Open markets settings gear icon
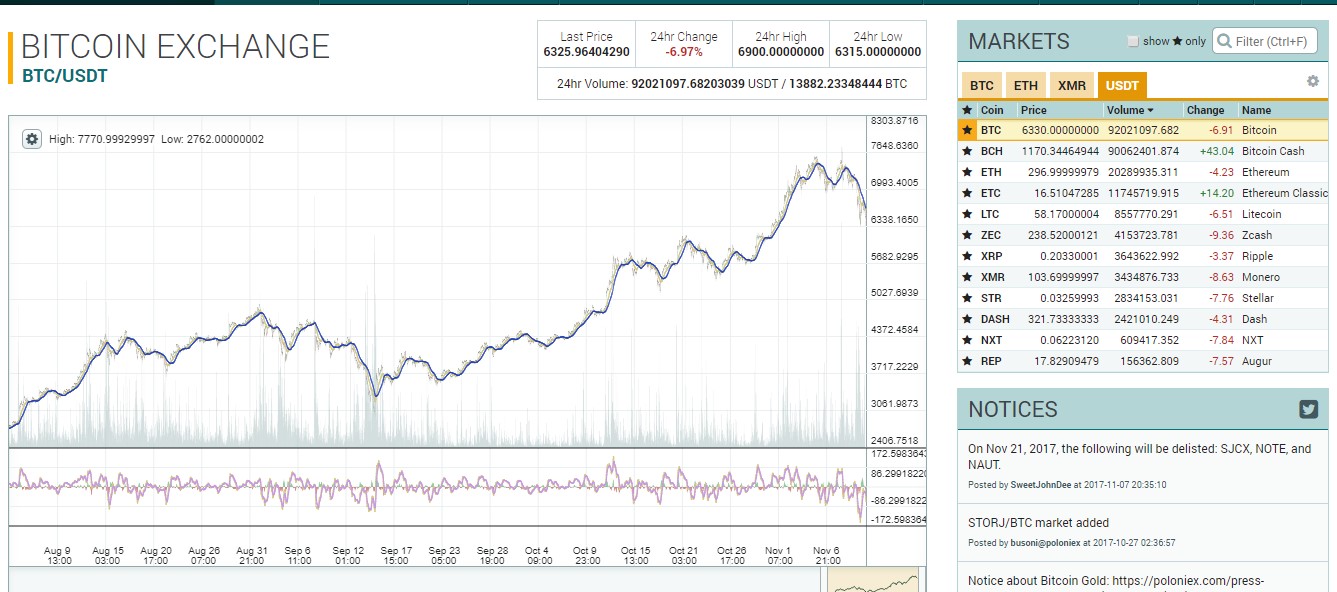This screenshot has width=1337, height=592. click(x=1313, y=81)
